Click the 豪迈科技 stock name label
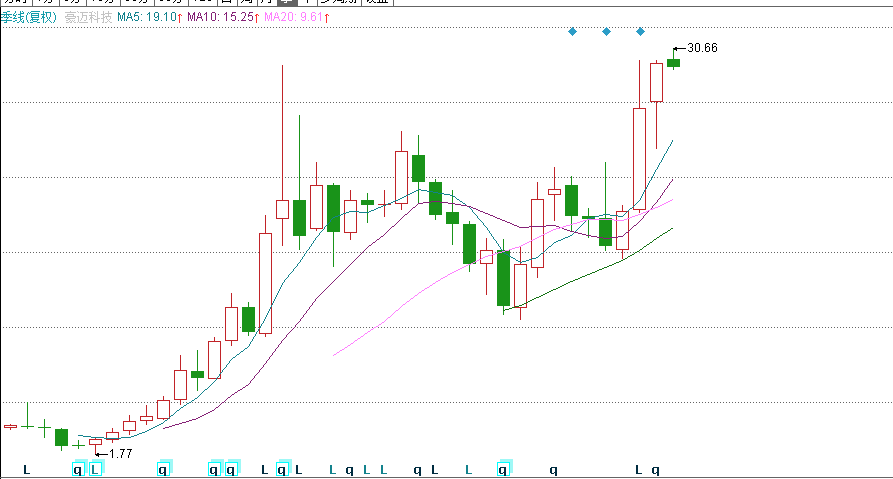 87,18
